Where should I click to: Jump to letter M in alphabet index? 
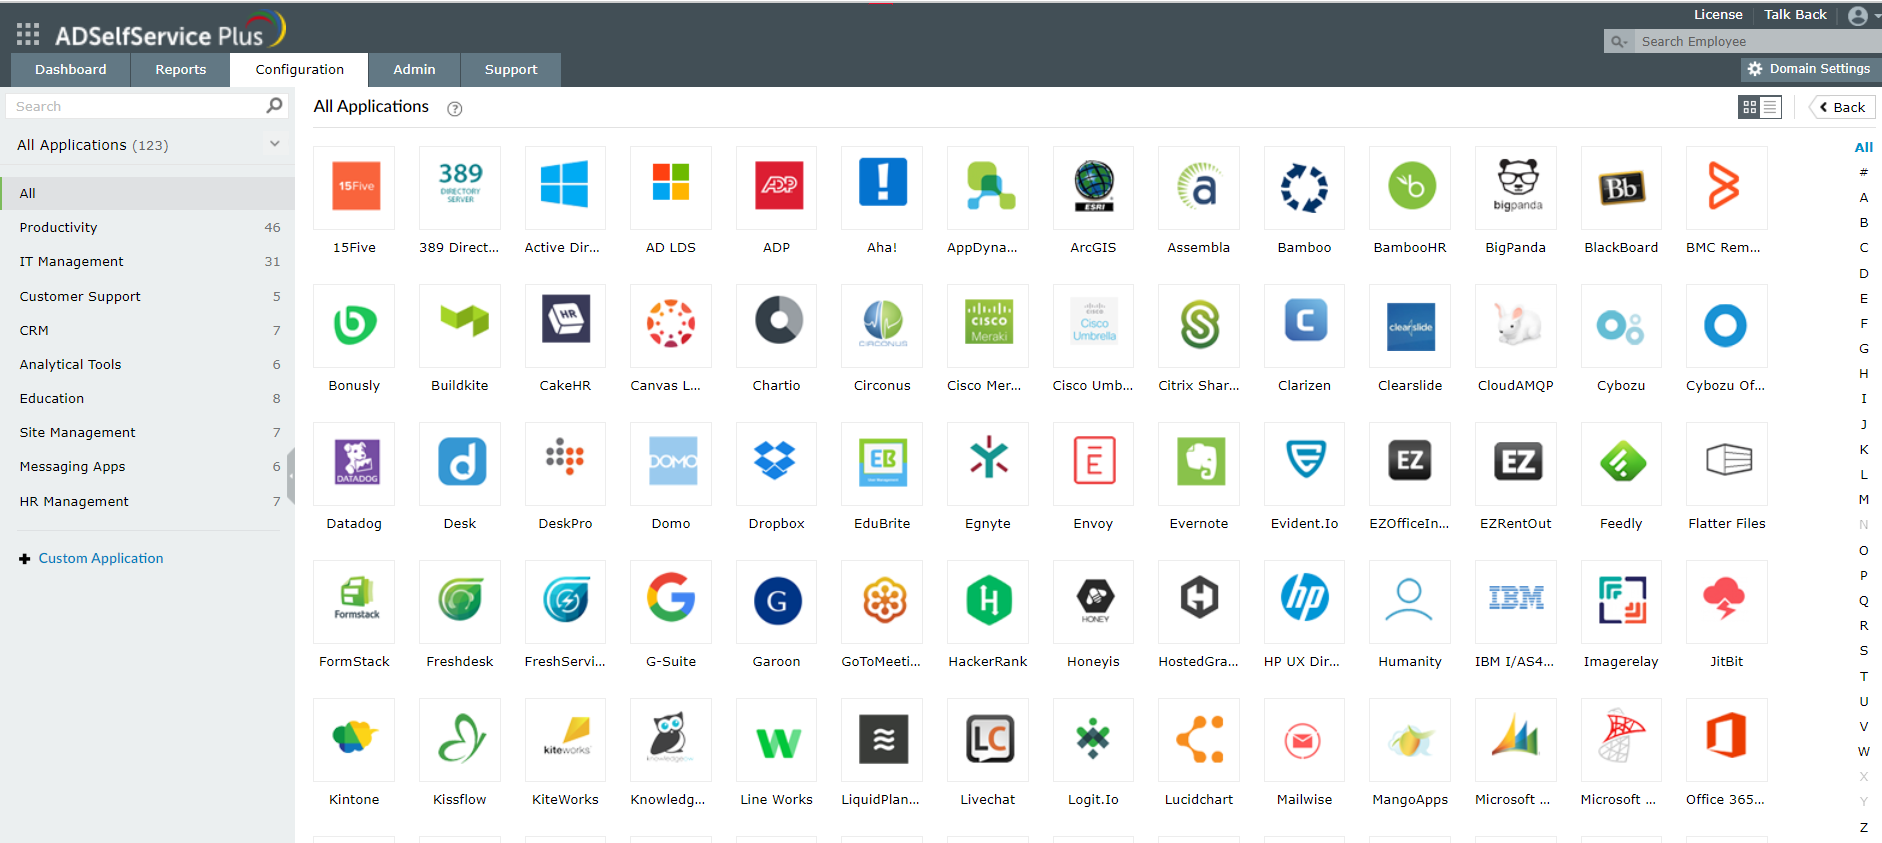tap(1864, 499)
